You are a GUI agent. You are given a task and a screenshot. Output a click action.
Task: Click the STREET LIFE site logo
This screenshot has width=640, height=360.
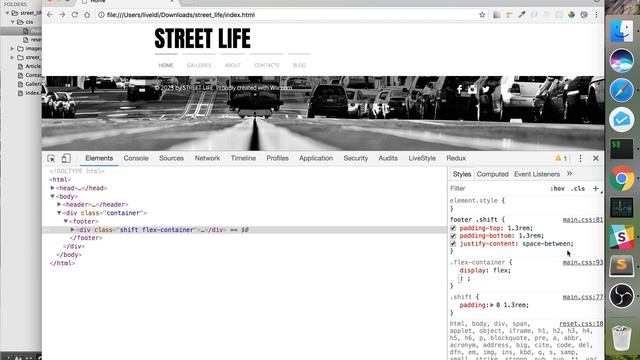tap(202, 39)
